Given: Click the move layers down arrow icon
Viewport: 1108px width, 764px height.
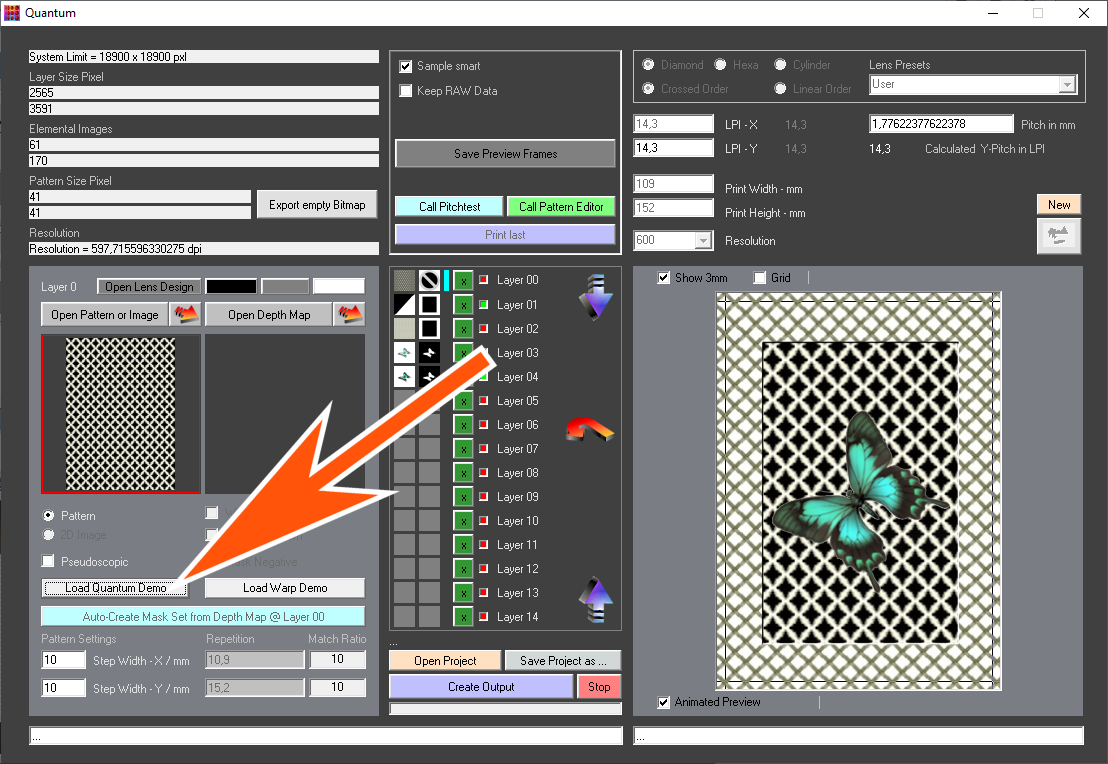Looking at the screenshot, I should (594, 298).
